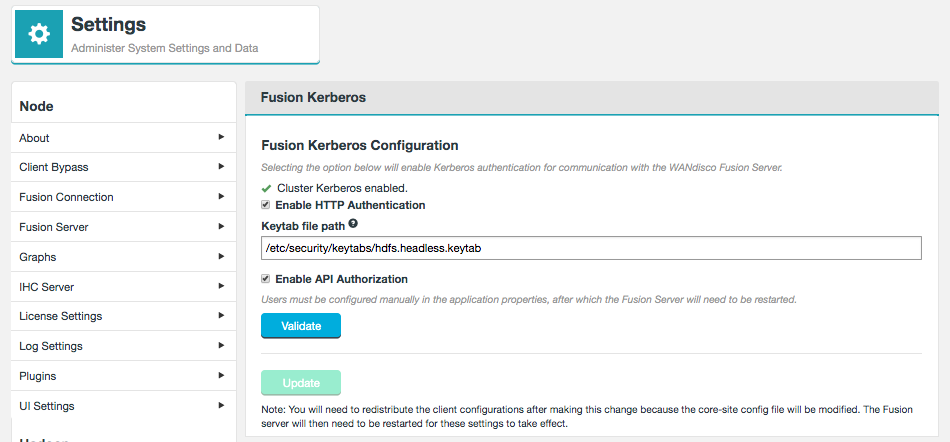Expand the Client Bypass arrow
950x442 pixels.
(222, 166)
